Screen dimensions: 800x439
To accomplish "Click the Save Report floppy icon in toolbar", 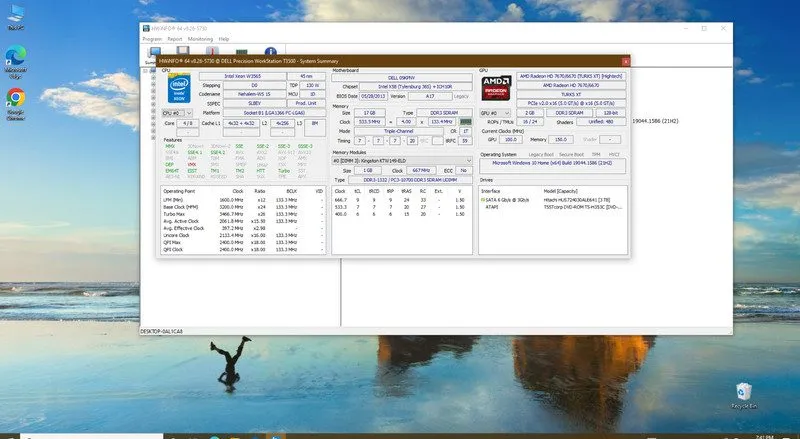I will tap(183, 51).
